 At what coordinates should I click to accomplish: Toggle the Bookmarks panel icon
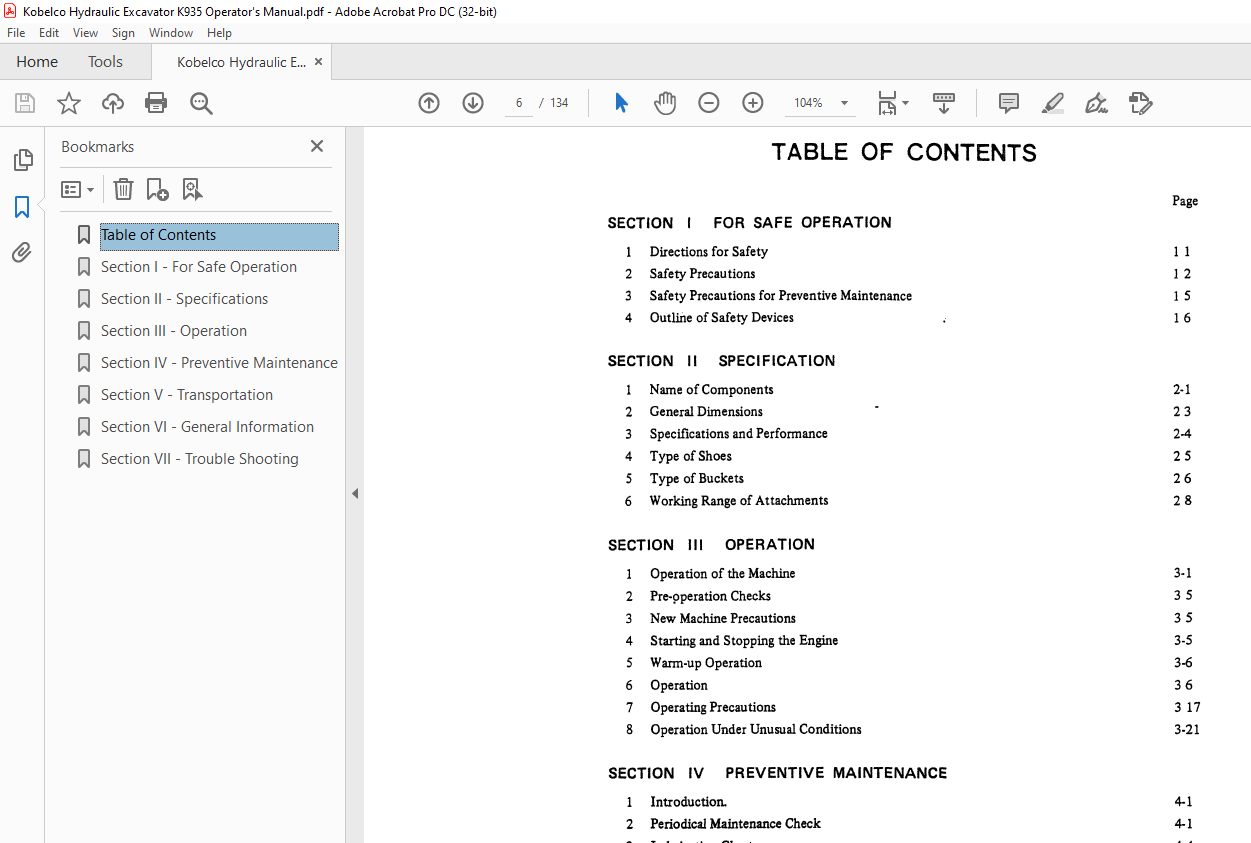point(22,207)
